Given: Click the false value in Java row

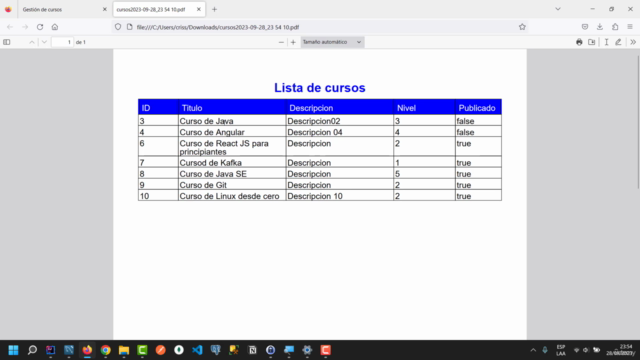Looking at the screenshot, I should tap(478, 121).
